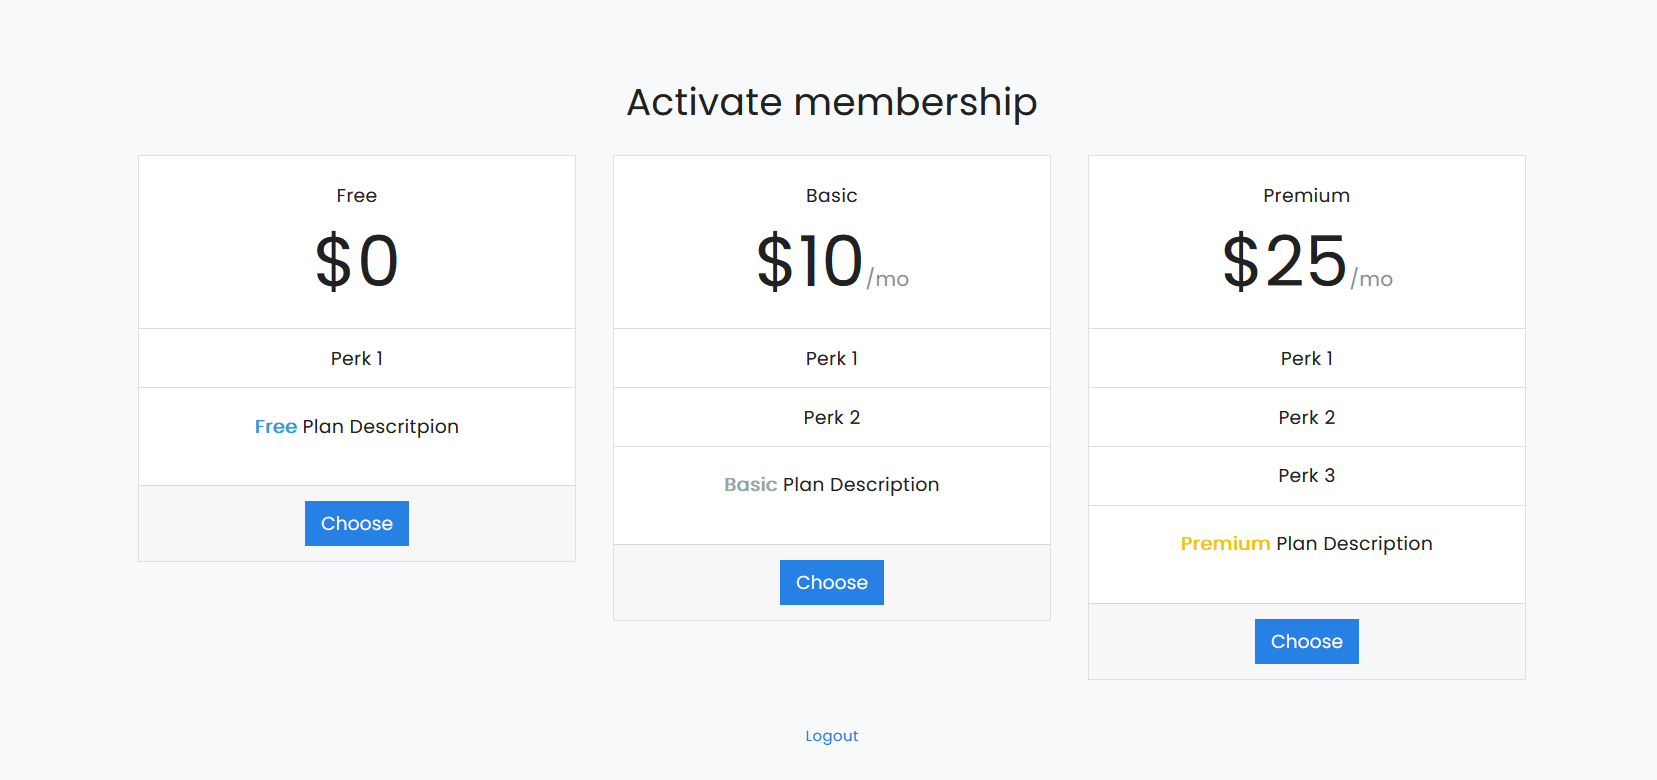Click the $25 per month price
Image resolution: width=1657 pixels, height=780 pixels.
click(x=1307, y=261)
